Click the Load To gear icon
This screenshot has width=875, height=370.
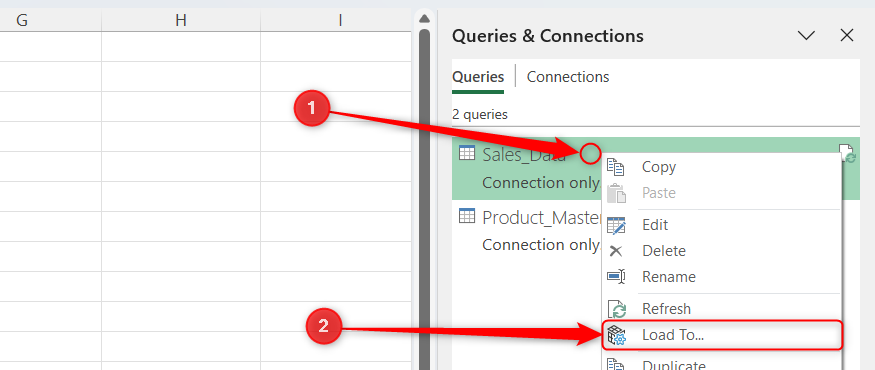[x=616, y=336]
